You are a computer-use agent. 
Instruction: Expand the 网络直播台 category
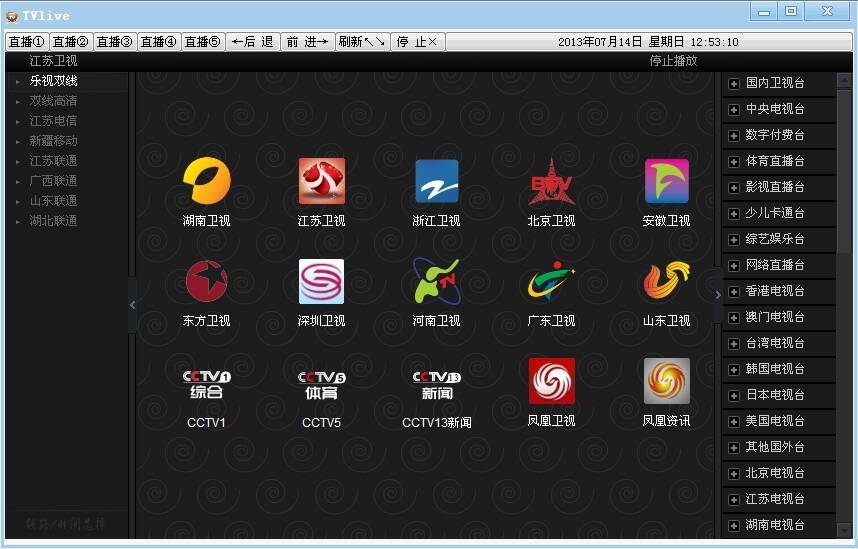pos(734,266)
